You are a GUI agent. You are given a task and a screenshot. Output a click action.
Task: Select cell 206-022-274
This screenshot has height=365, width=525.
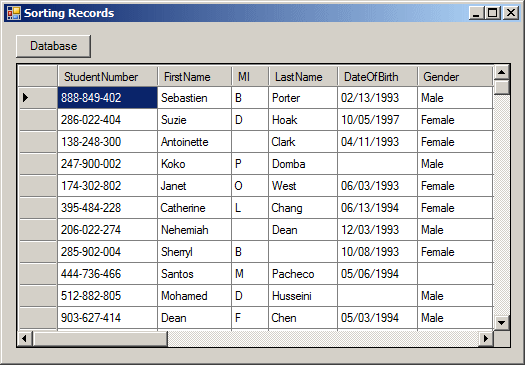pos(107,230)
